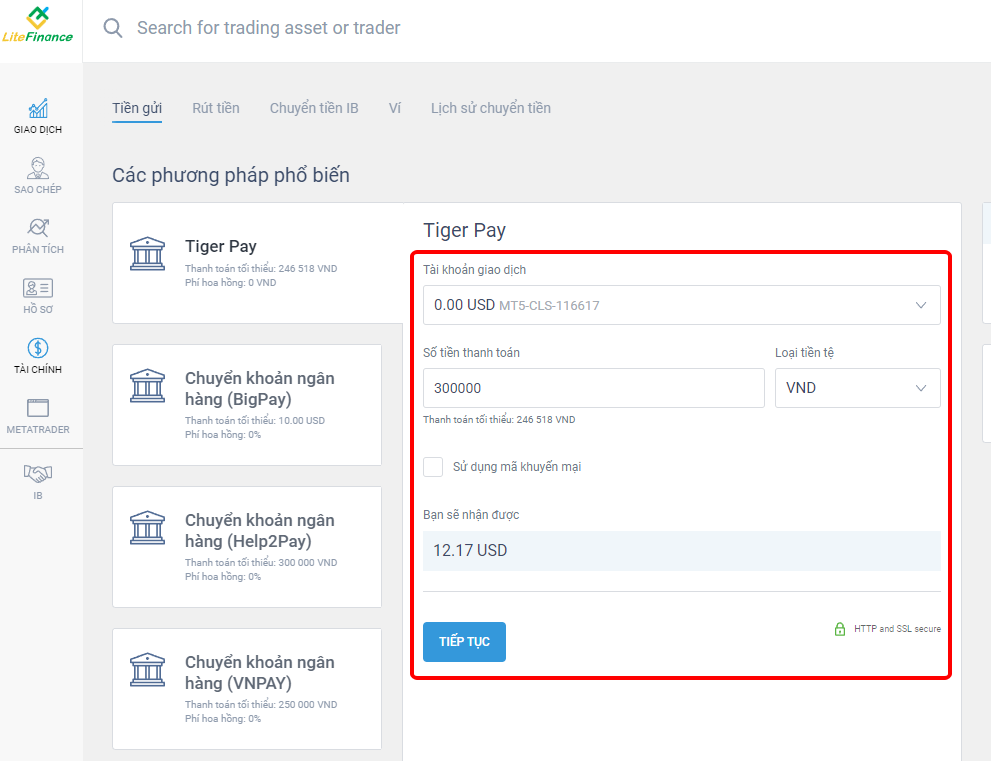This screenshot has height=761, width=991.
Task: Click Số tiền thanh toán label
Action: 471,353
